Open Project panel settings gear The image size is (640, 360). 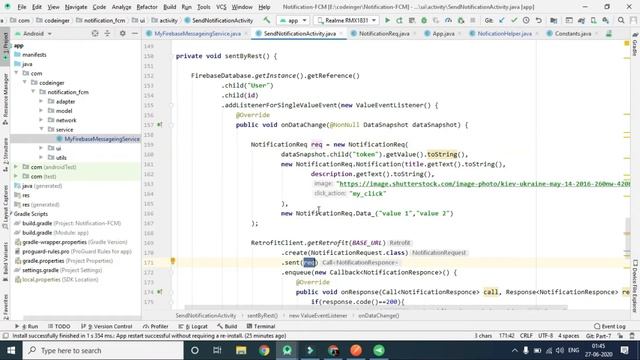point(122,33)
